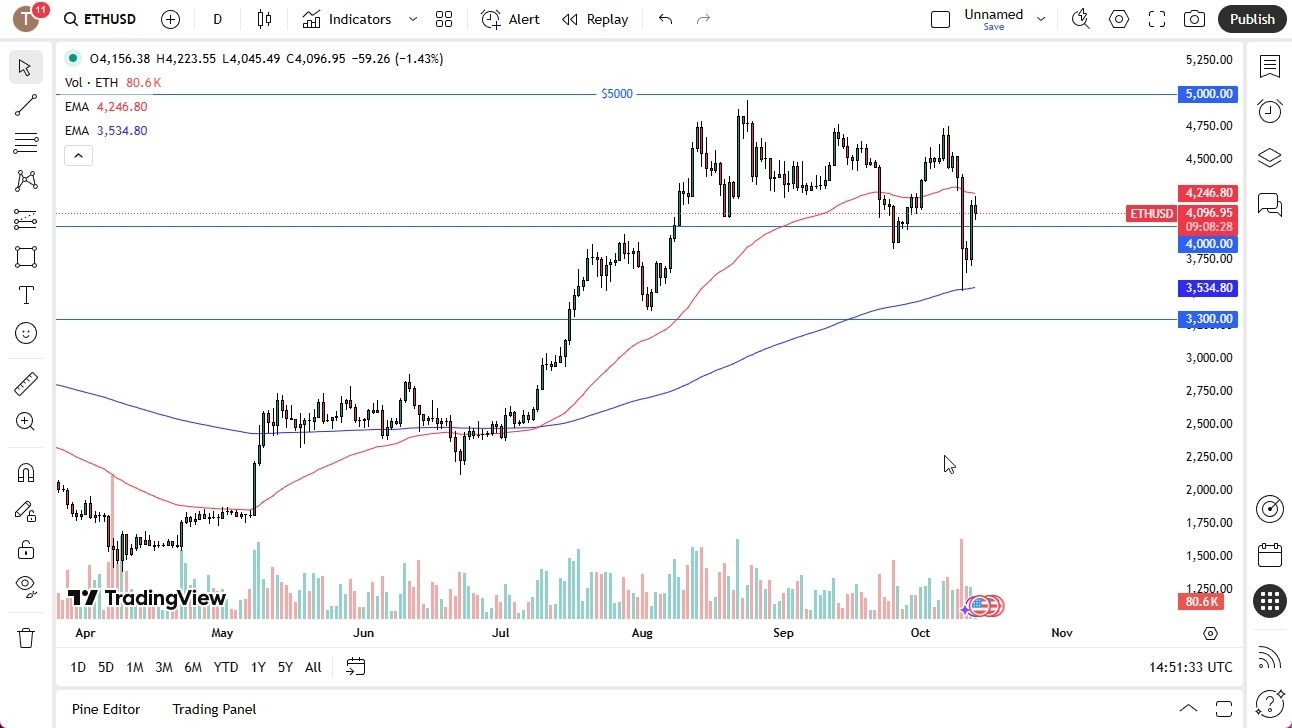This screenshot has width=1292, height=728.
Task: Expand the layout name Unnamed dropdown
Action: tap(1041, 17)
